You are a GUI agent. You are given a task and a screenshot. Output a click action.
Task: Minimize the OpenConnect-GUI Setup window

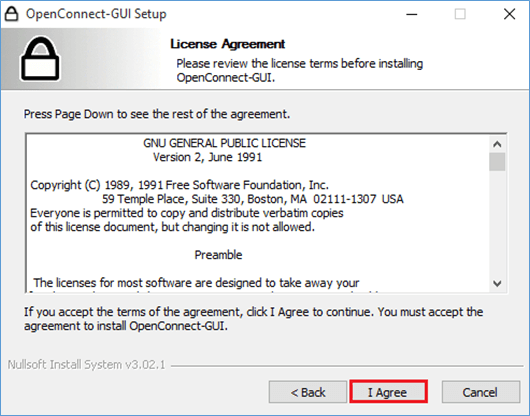pos(411,14)
